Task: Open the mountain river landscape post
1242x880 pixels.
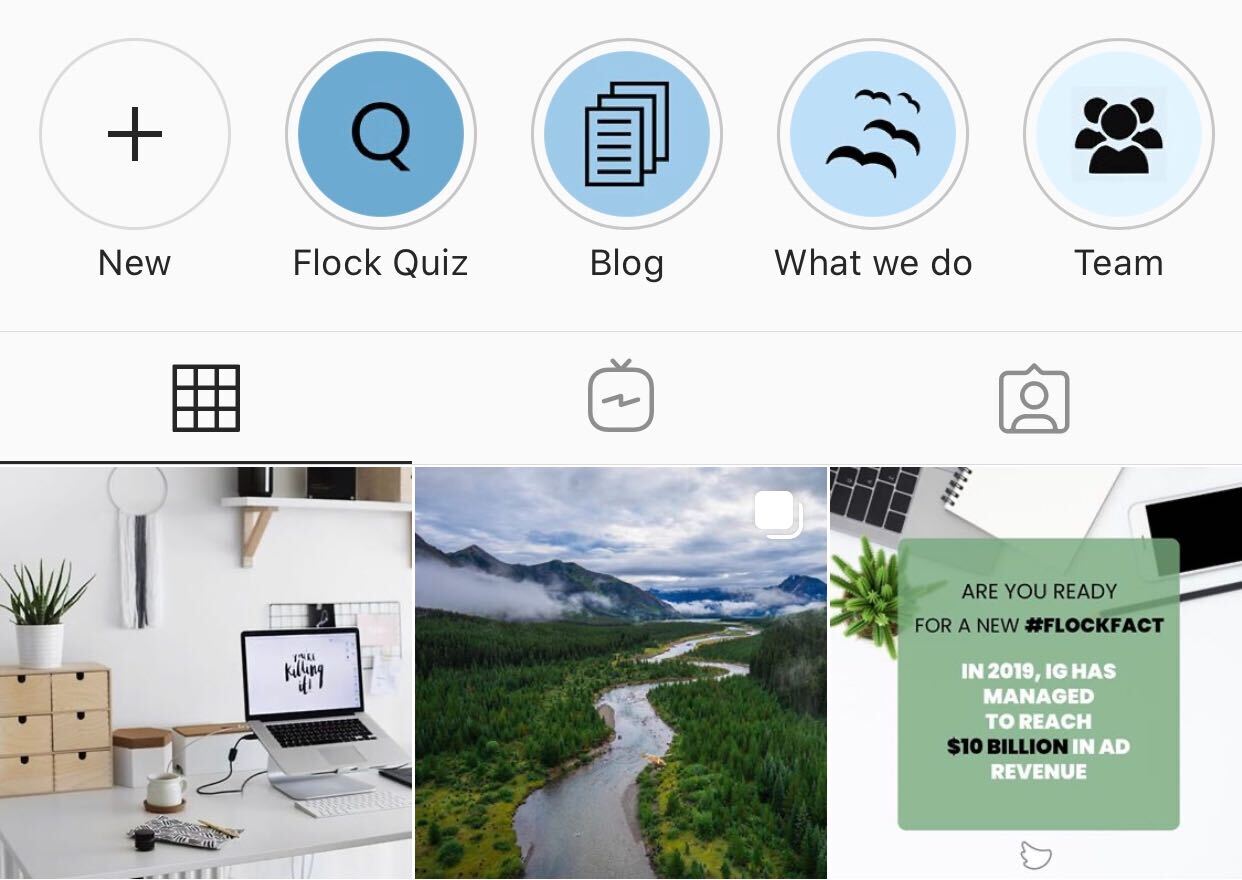Action: [x=621, y=673]
